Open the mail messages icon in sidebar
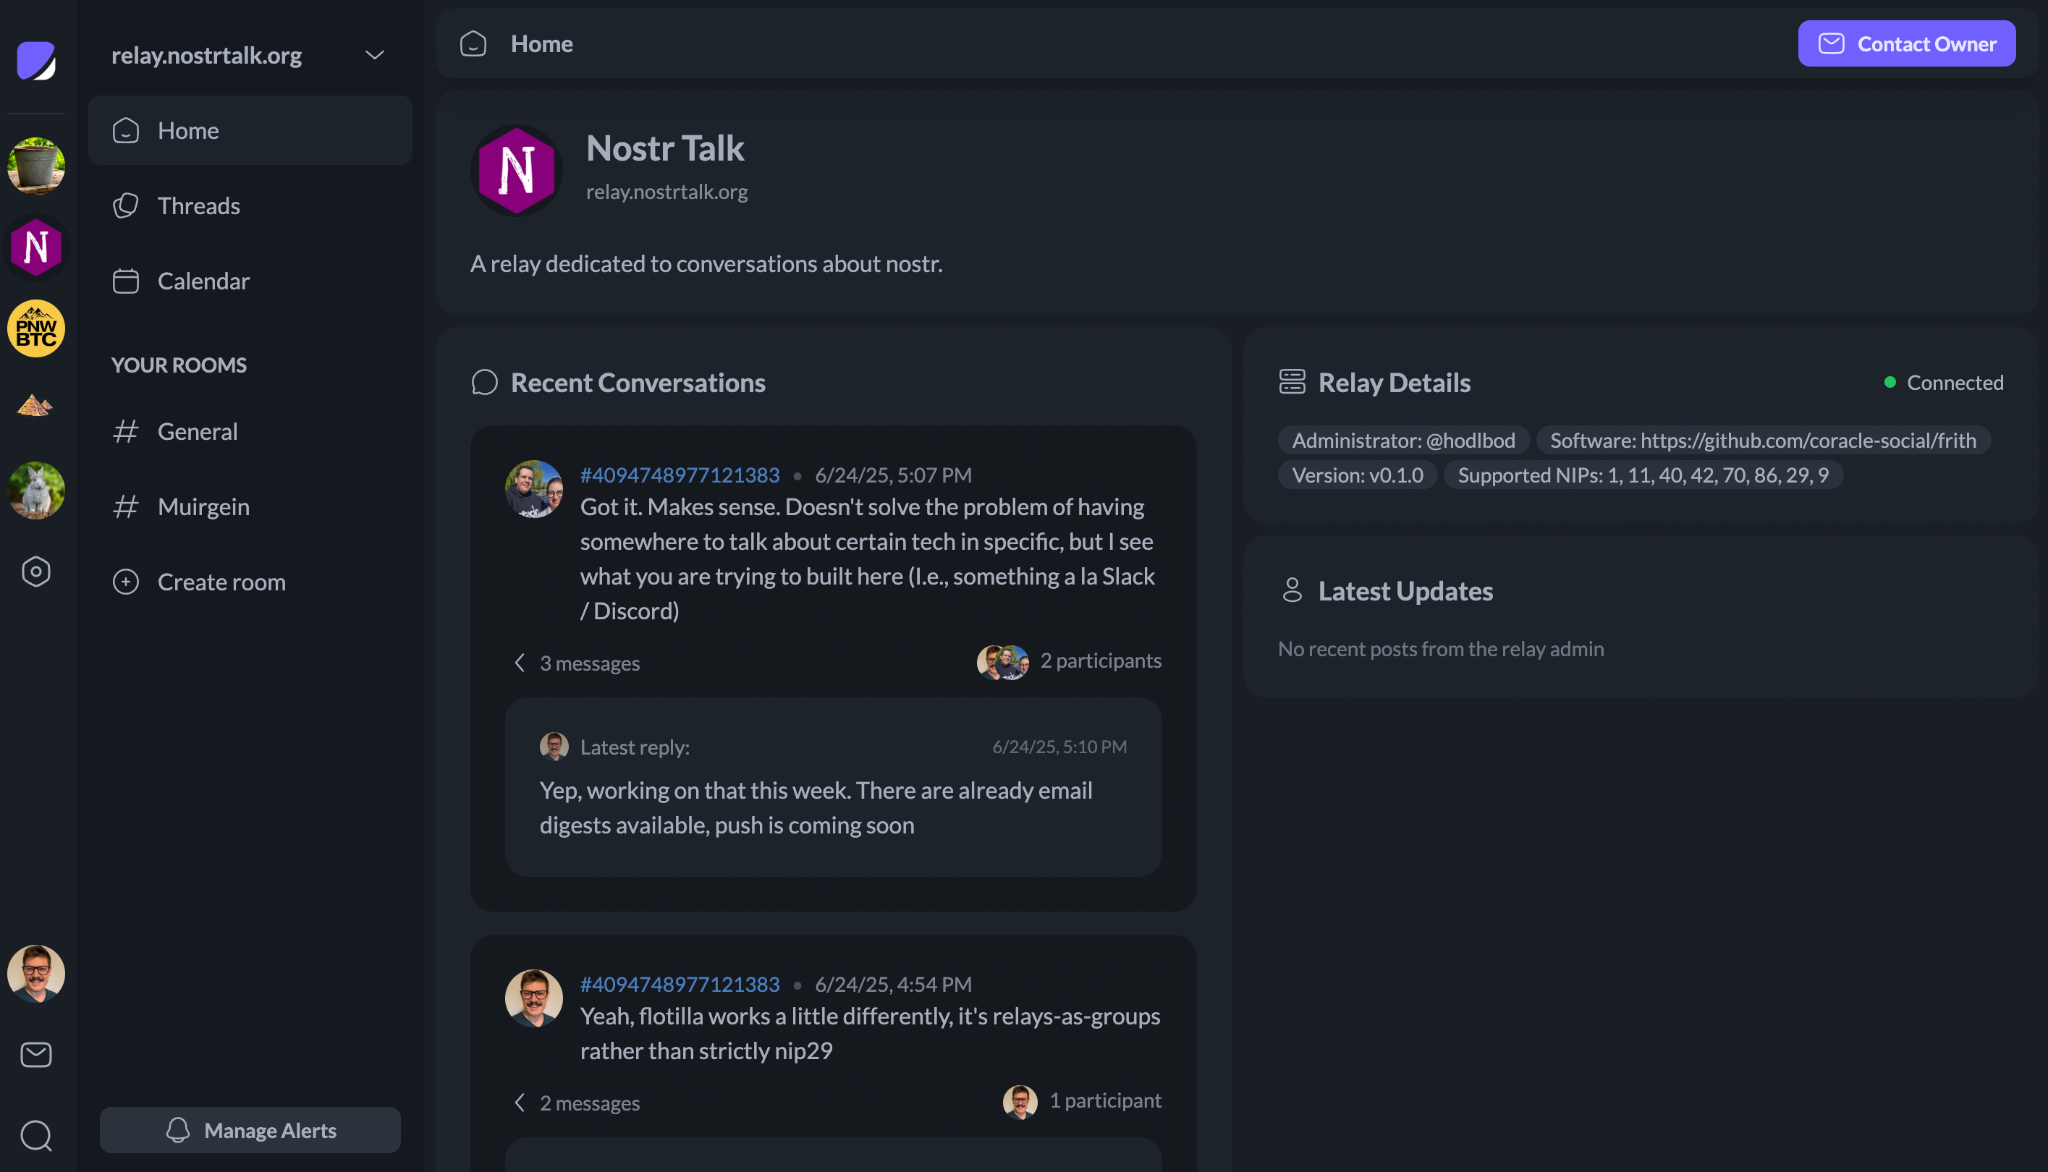2048x1172 pixels. (36, 1054)
